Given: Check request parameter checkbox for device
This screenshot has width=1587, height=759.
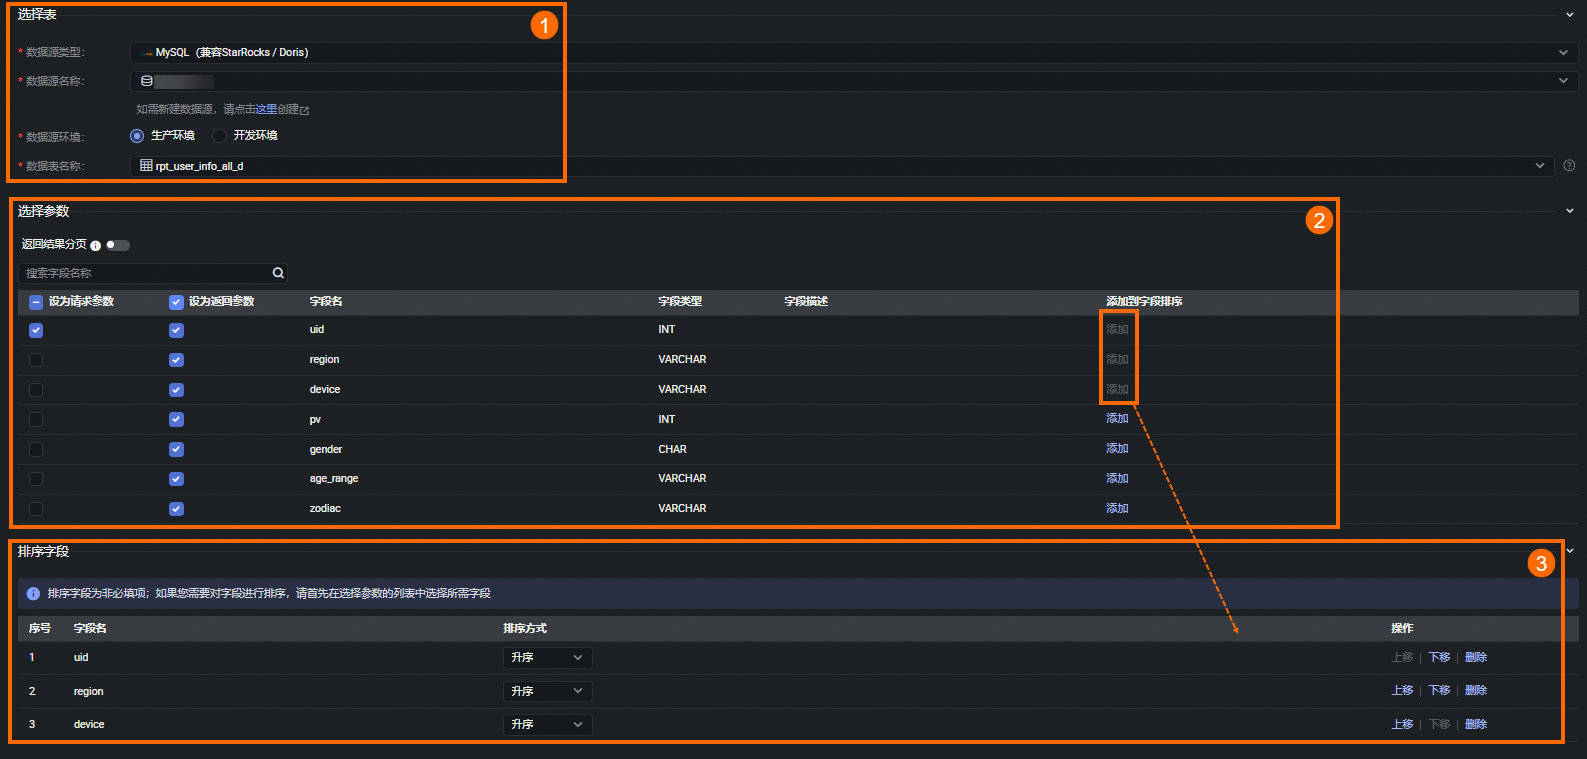Looking at the screenshot, I should pos(36,390).
